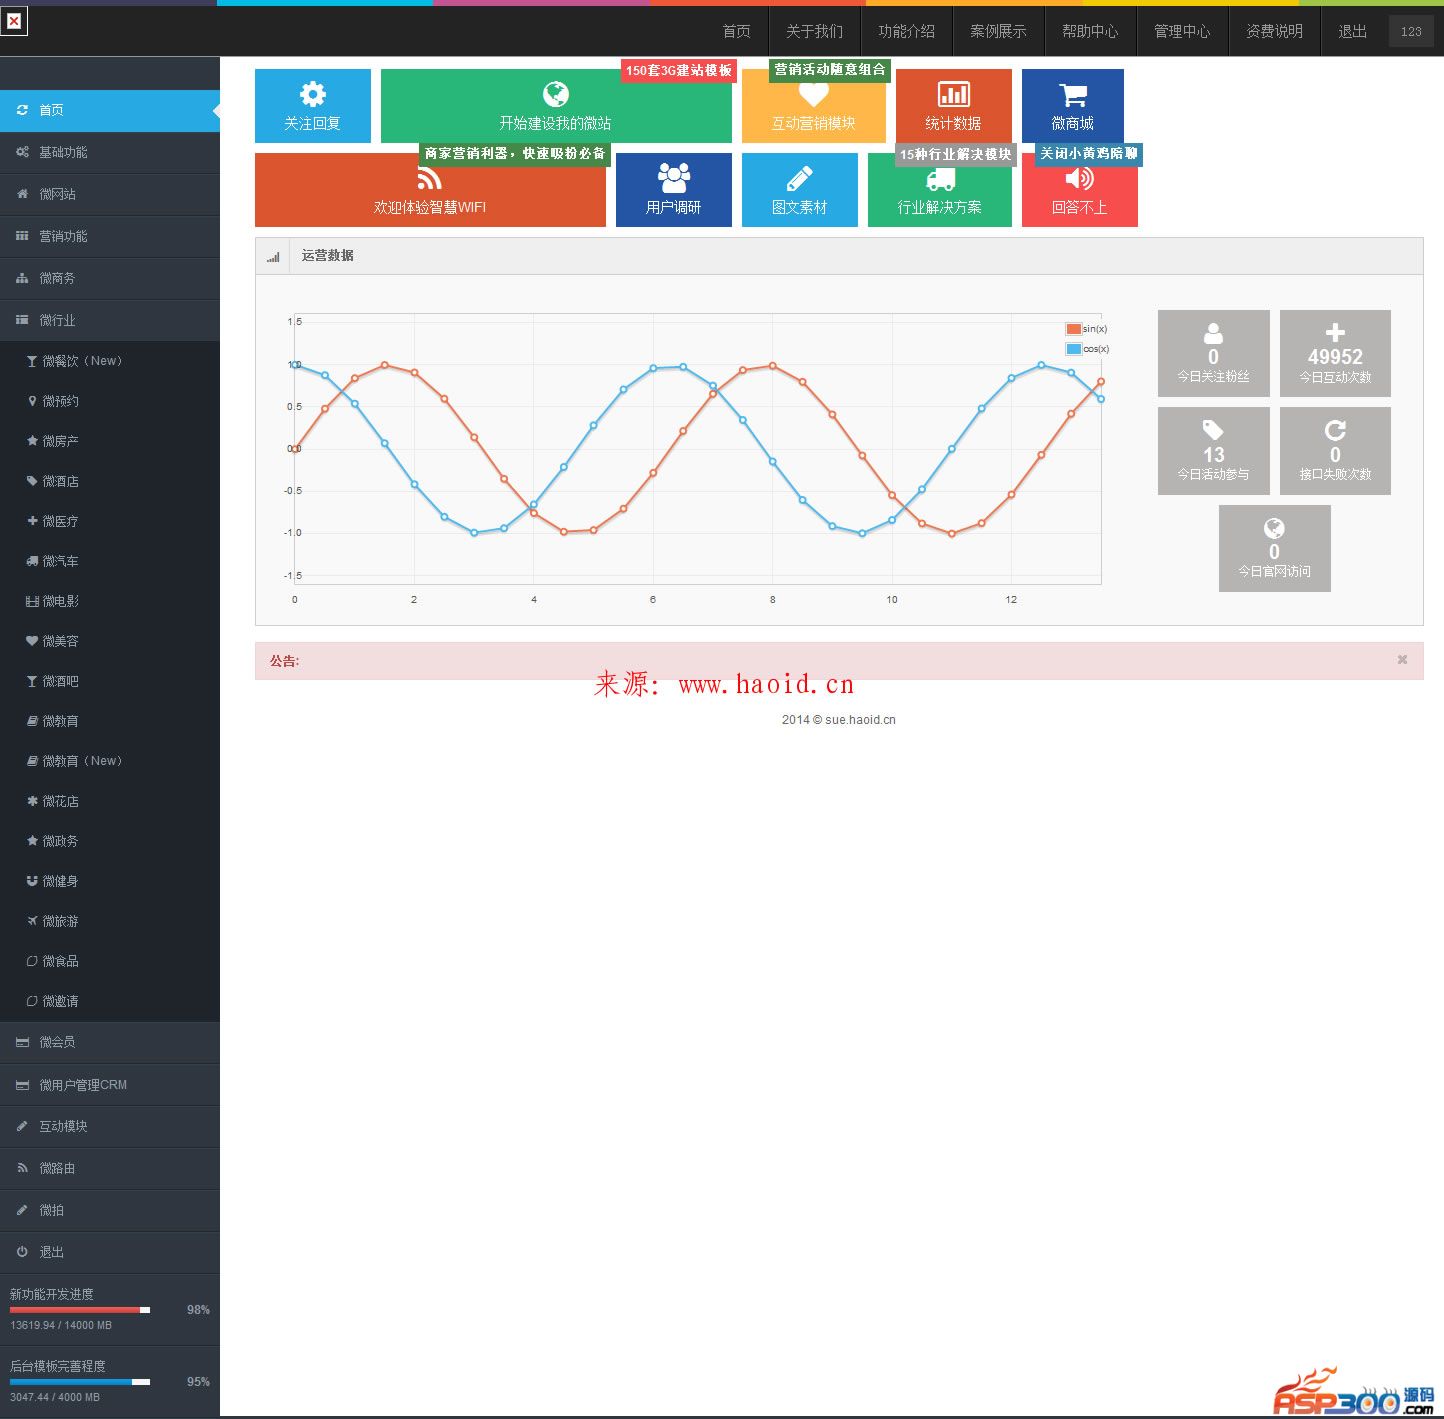Open 资费说明 in the top navigation
This screenshot has height=1419, width=1444.
coord(1275,31)
